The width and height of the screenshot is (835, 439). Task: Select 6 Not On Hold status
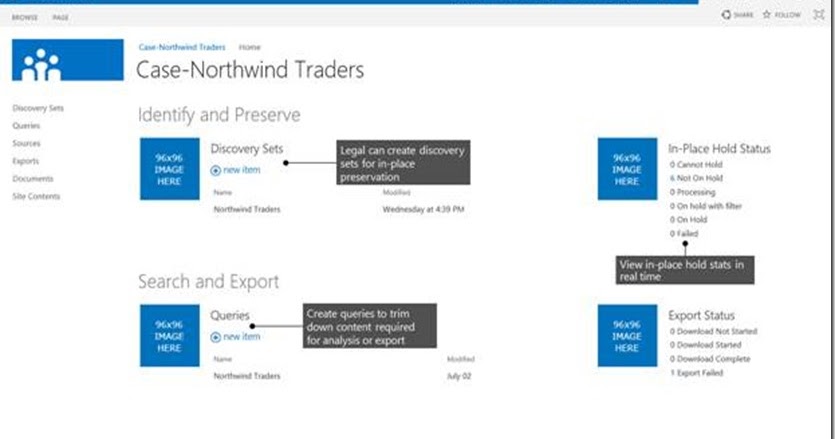click(x=696, y=178)
